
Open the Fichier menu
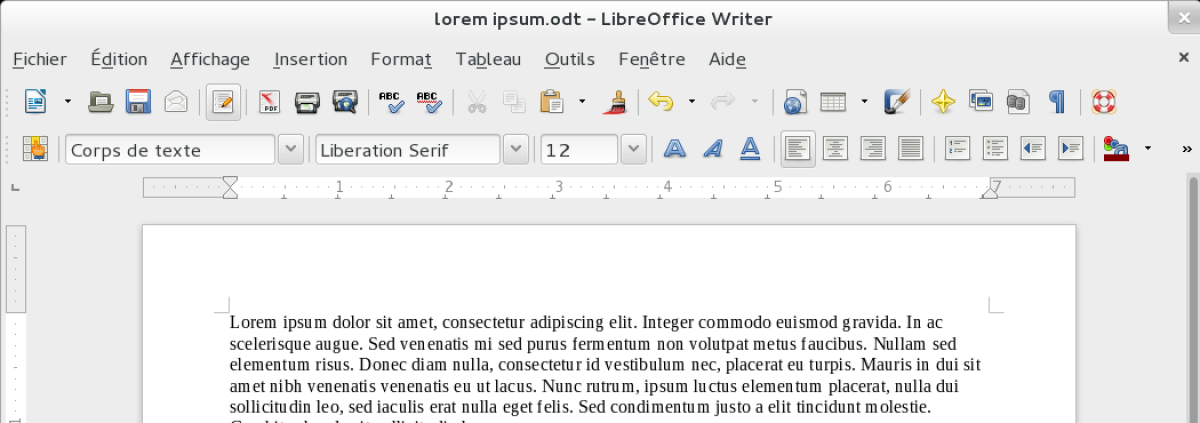click(40, 59)
